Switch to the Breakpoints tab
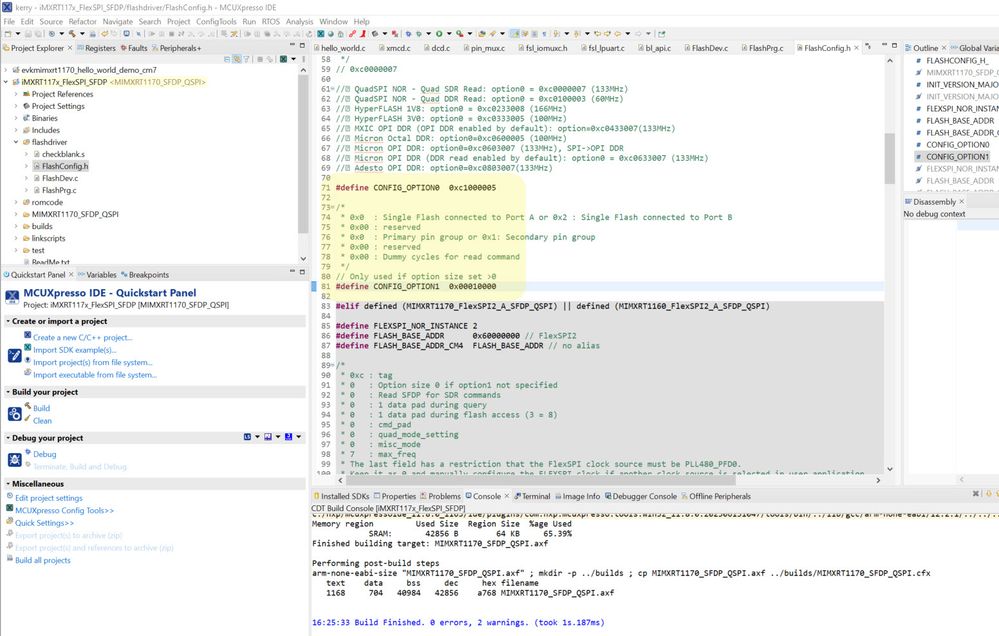The width and height of the screenshot is (999, 636). coord(145,275)
